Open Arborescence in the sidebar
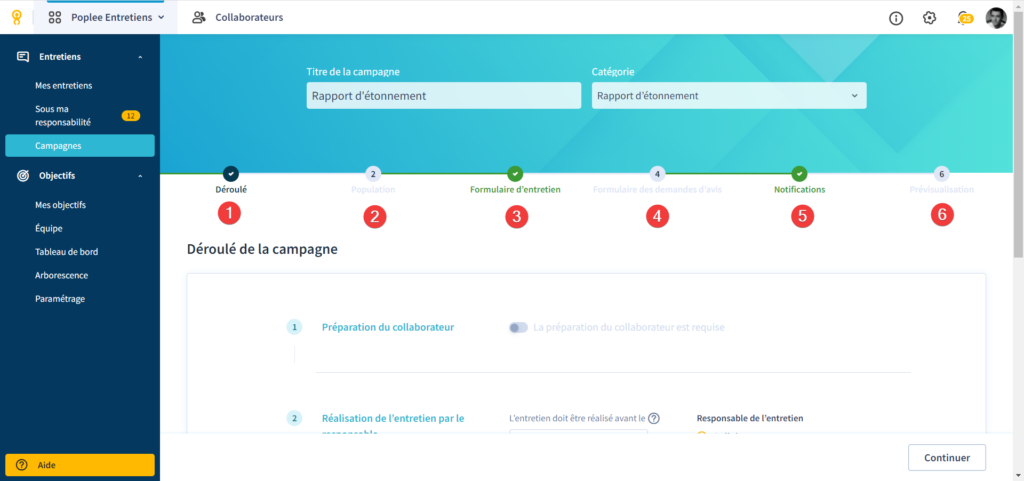The height and width of the screenshot is (481, 1024). point(61,275)
